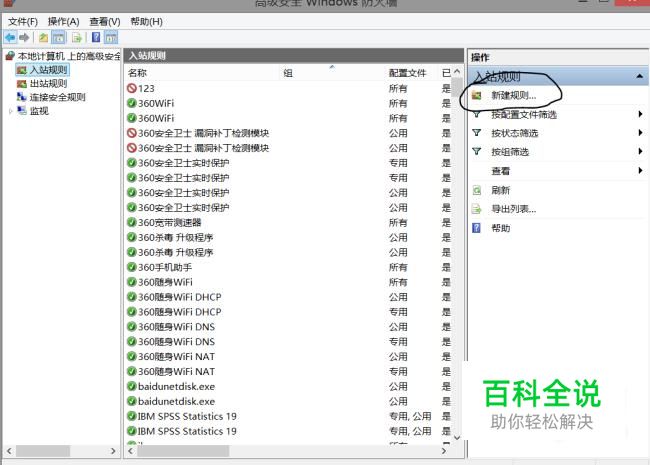Click scroll-down arrow of rules list
Viewport: 650px width, 465px height.
(457, 438)
